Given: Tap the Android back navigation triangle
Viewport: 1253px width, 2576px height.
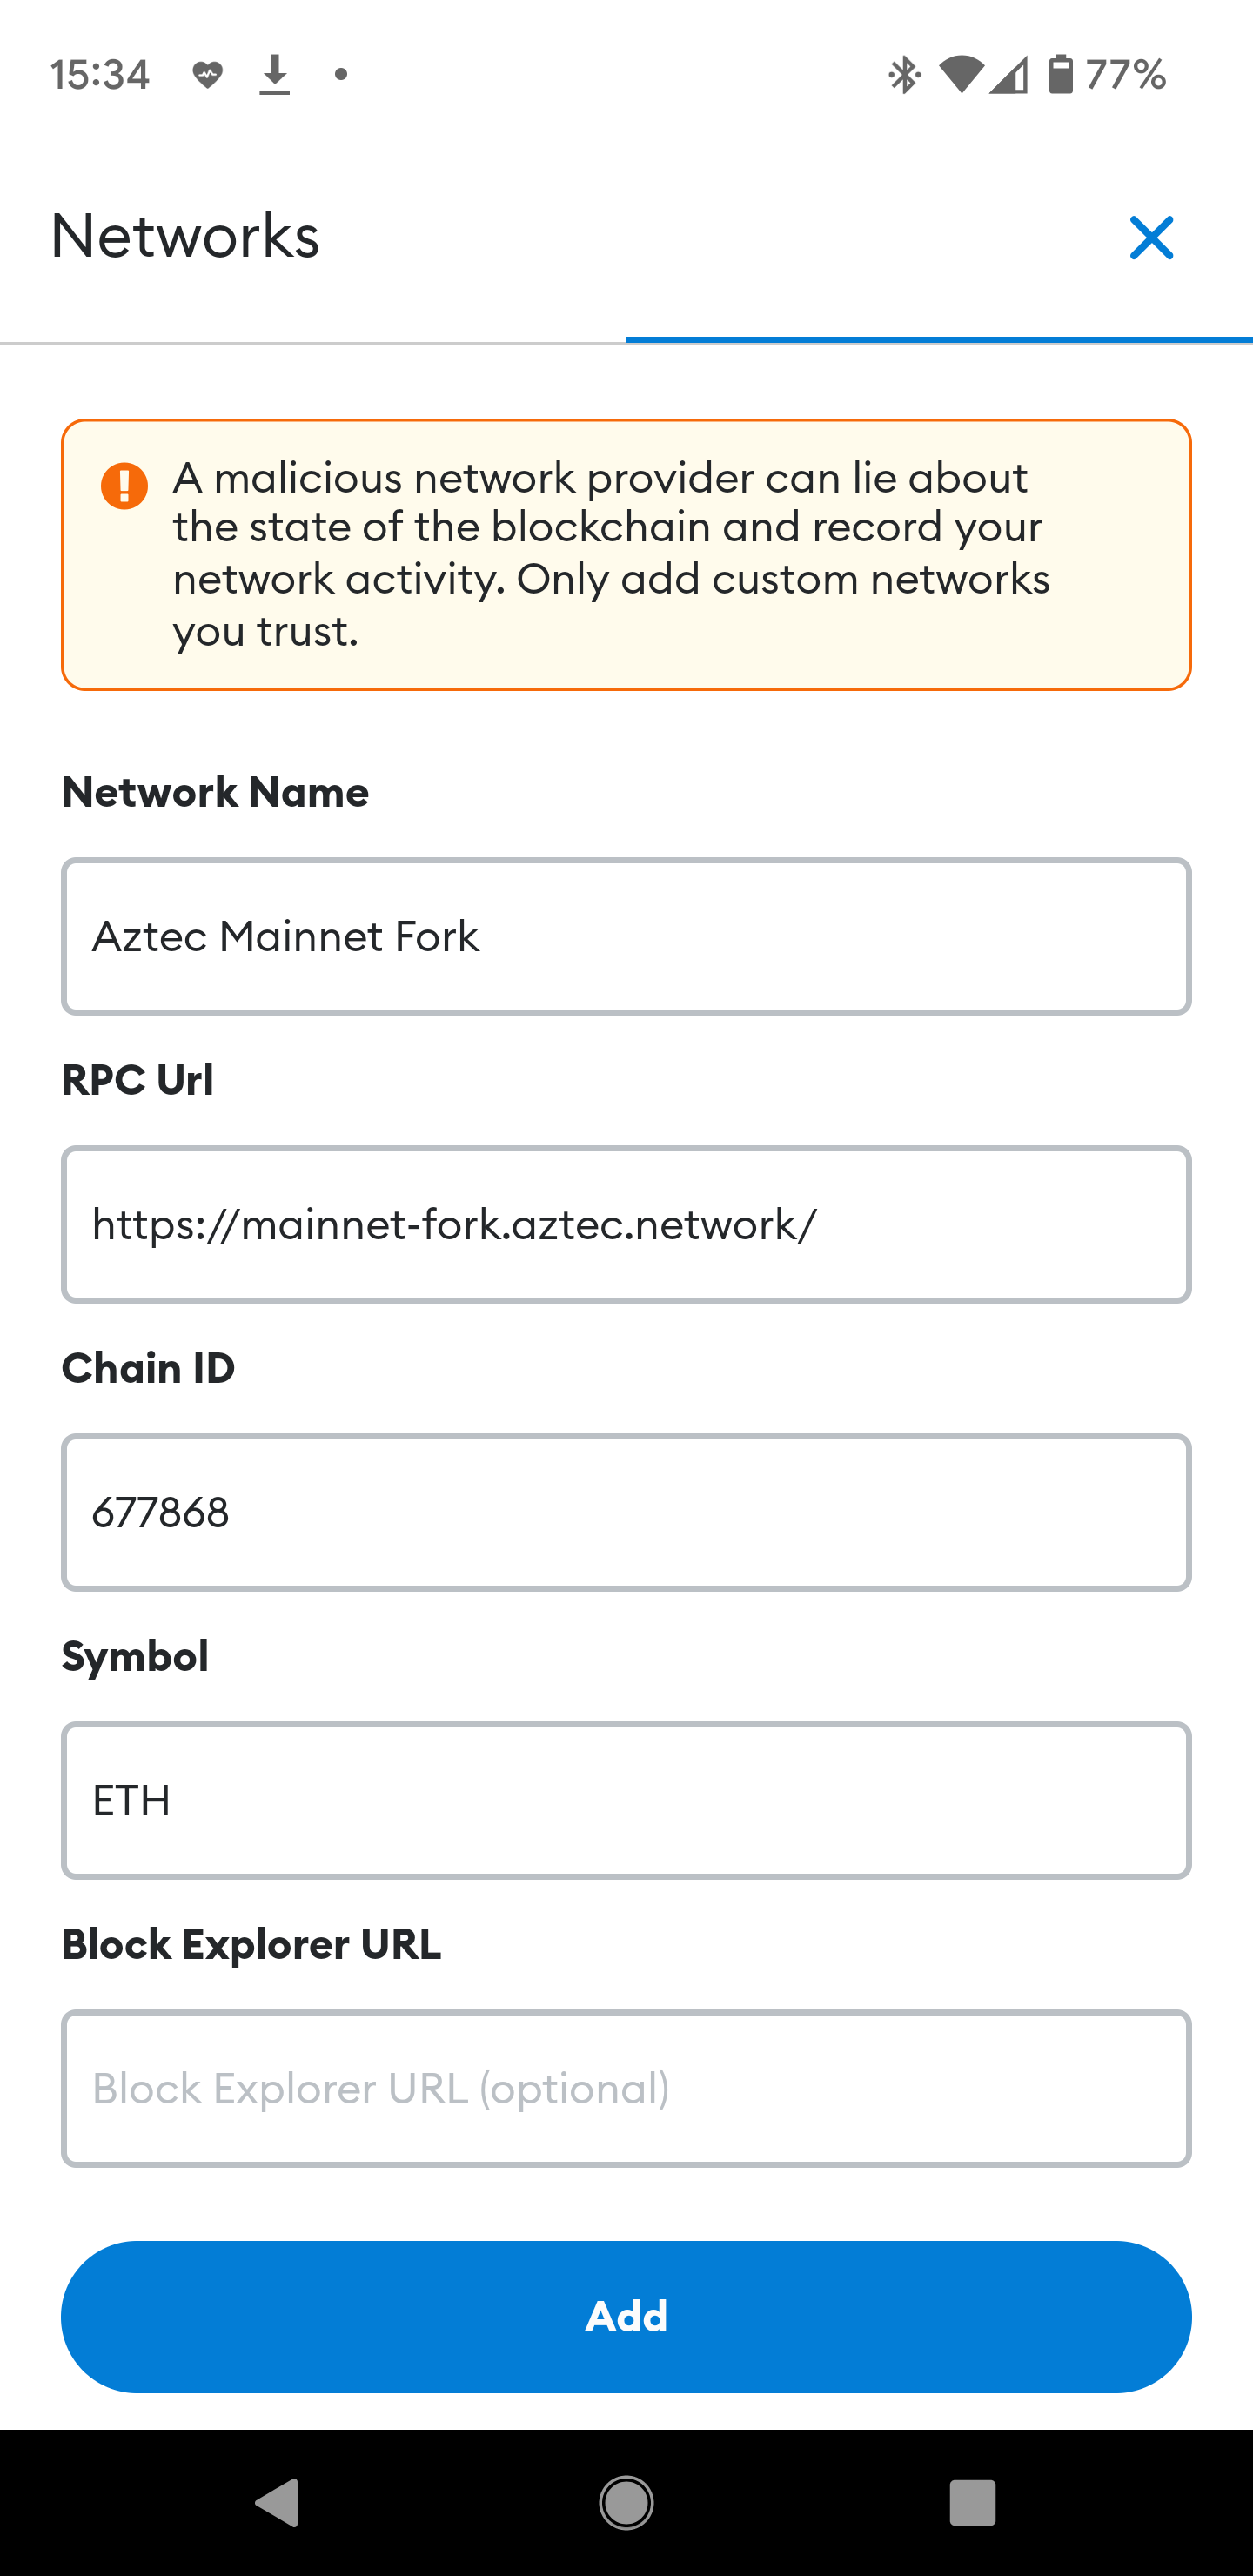Looking at the screenshot, I should point(278,2503).
